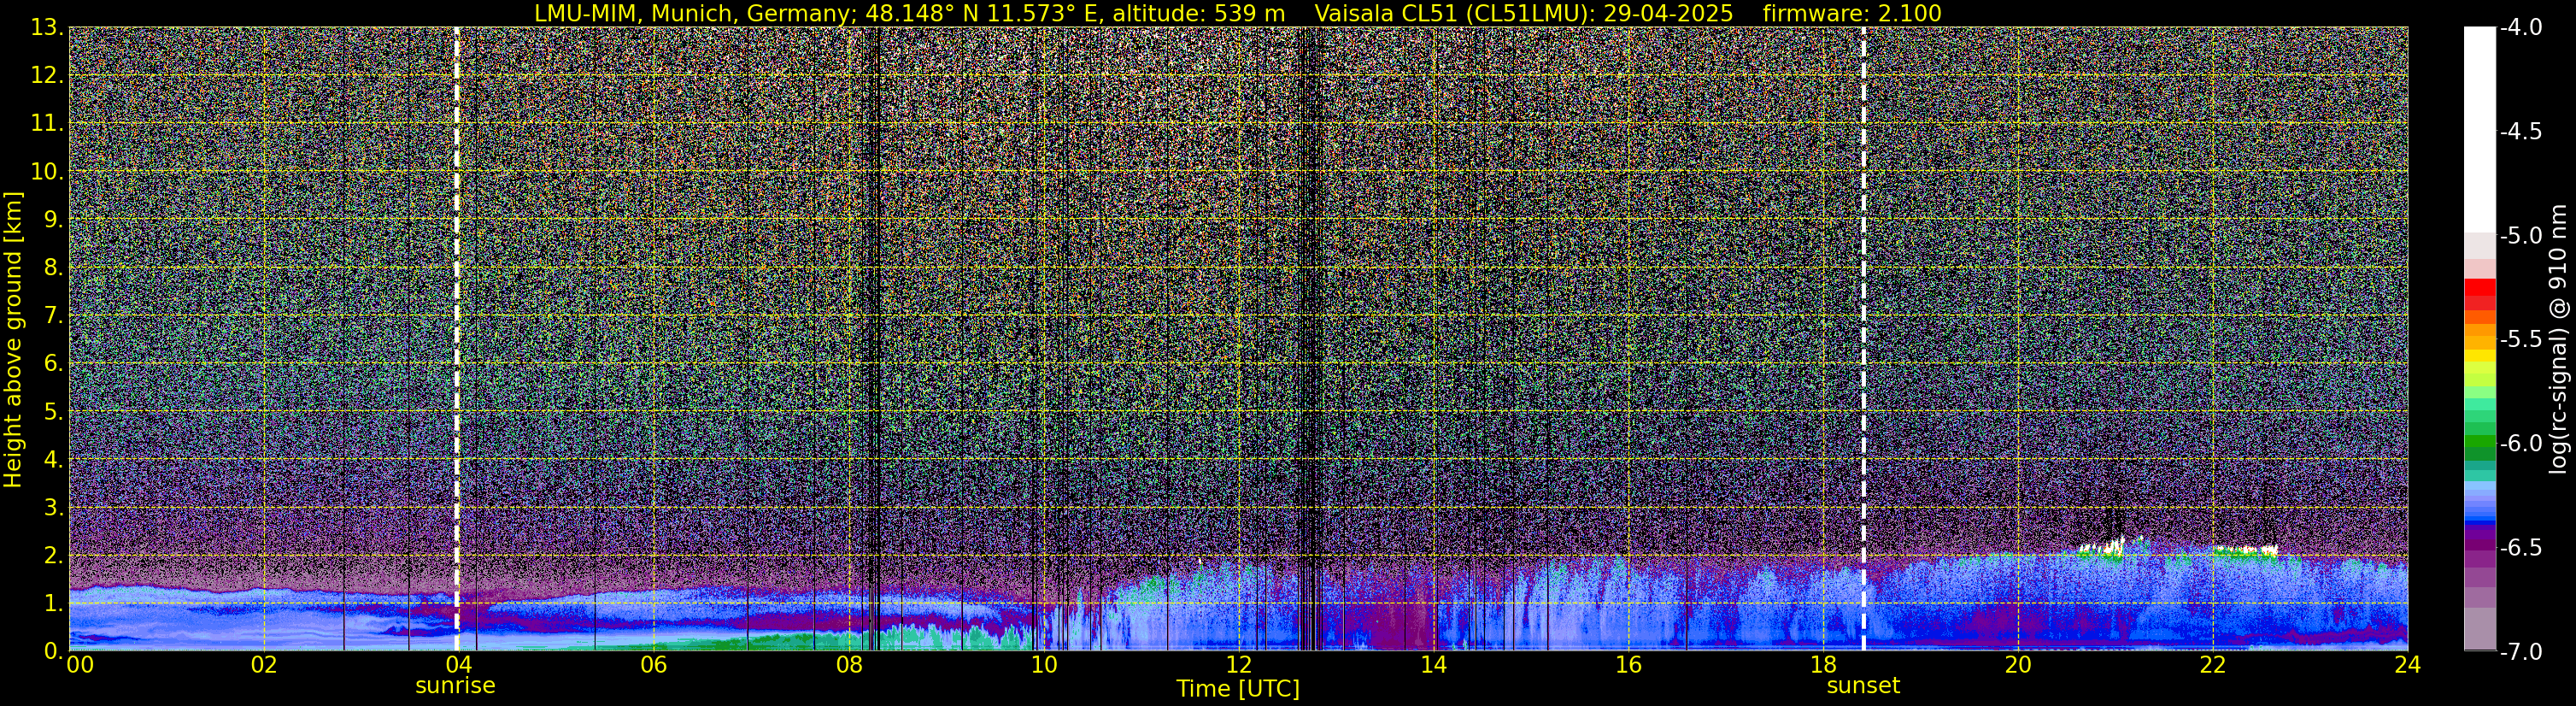Click the colorbar tick label '-4.0'
2576x706 pixels.
(2521, 28)
